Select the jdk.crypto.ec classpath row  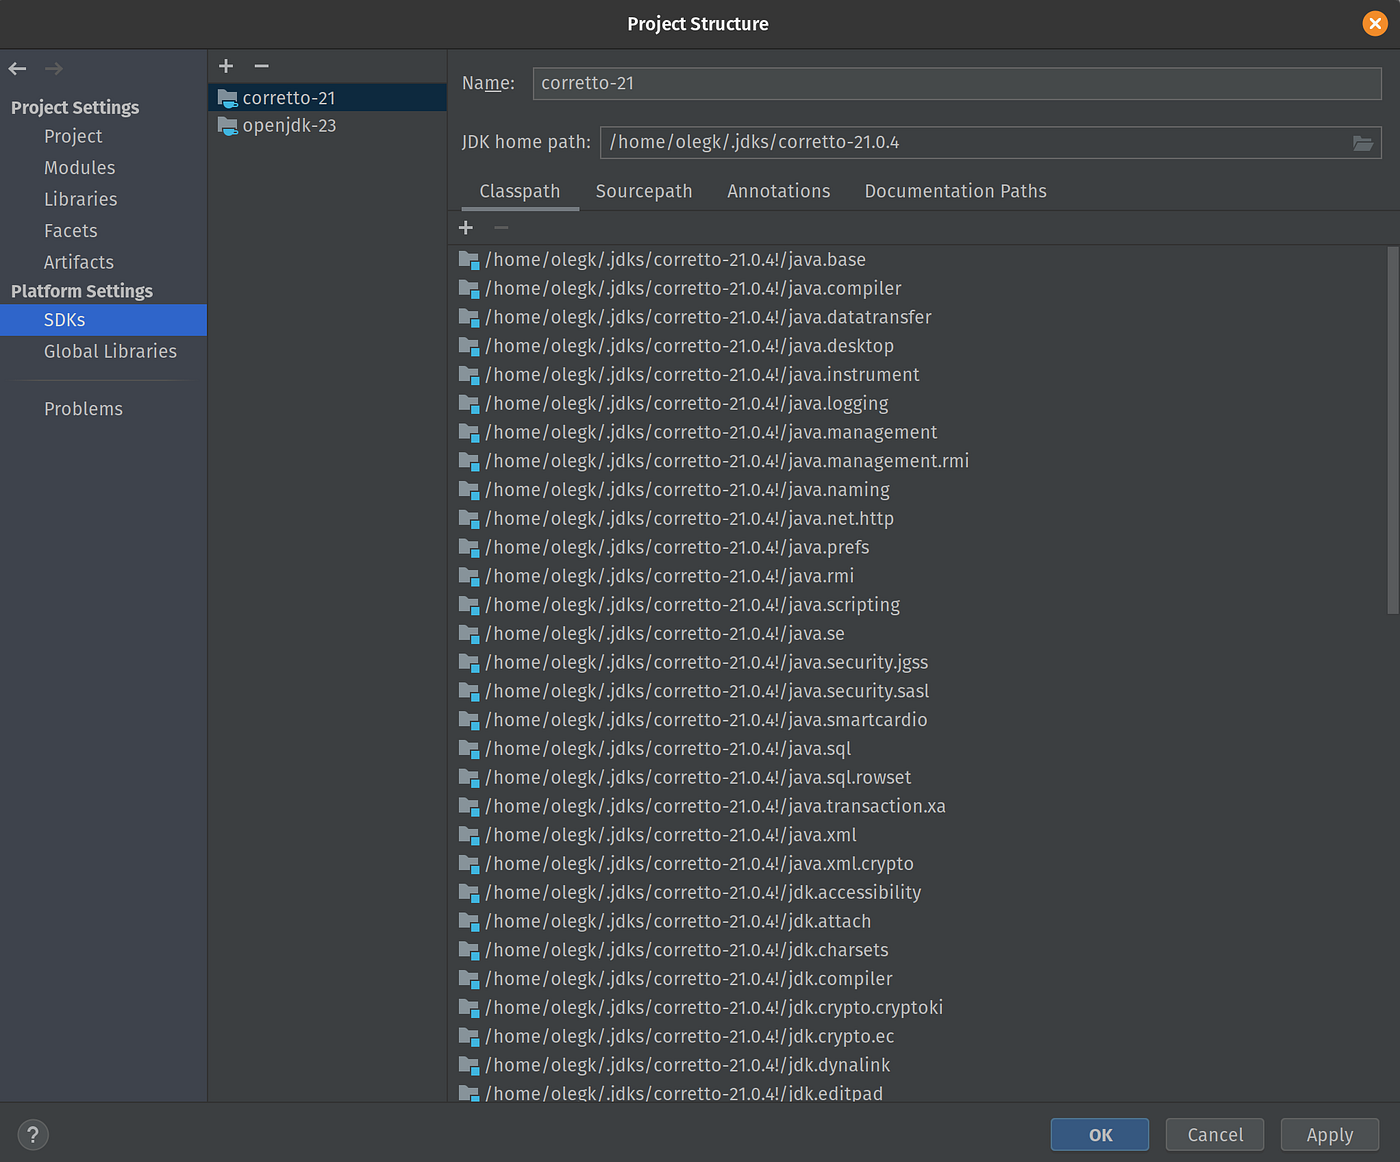[918, 1037]
